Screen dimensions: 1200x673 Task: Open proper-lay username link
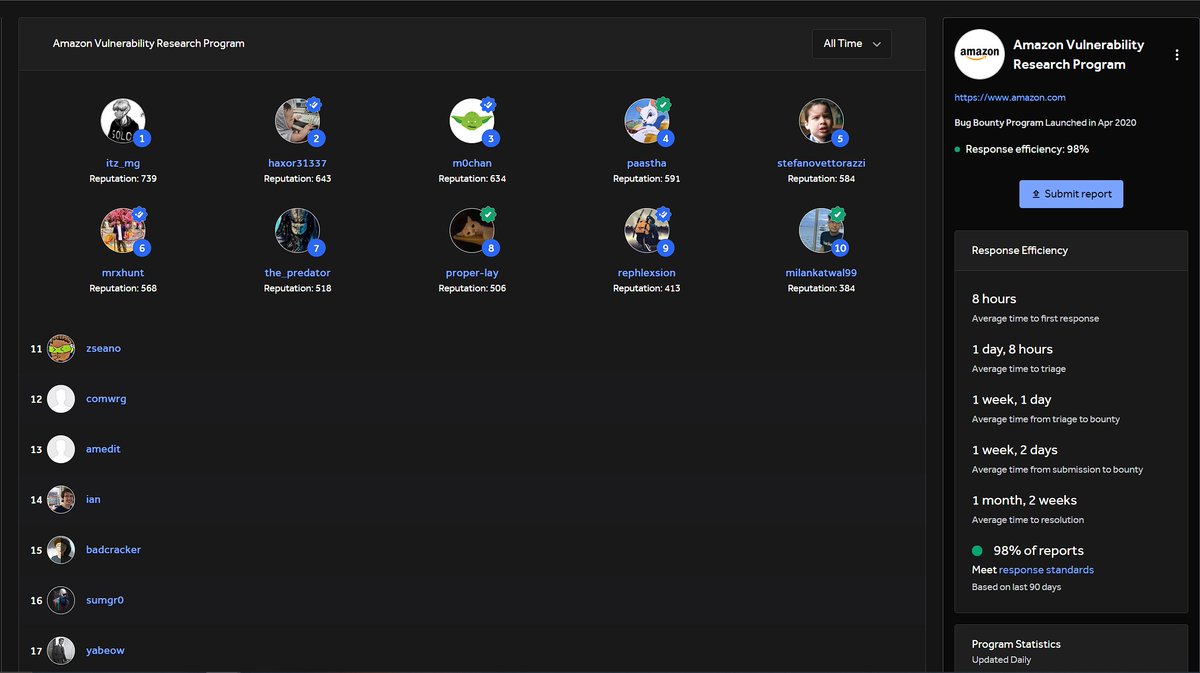[x=472, y=273]
